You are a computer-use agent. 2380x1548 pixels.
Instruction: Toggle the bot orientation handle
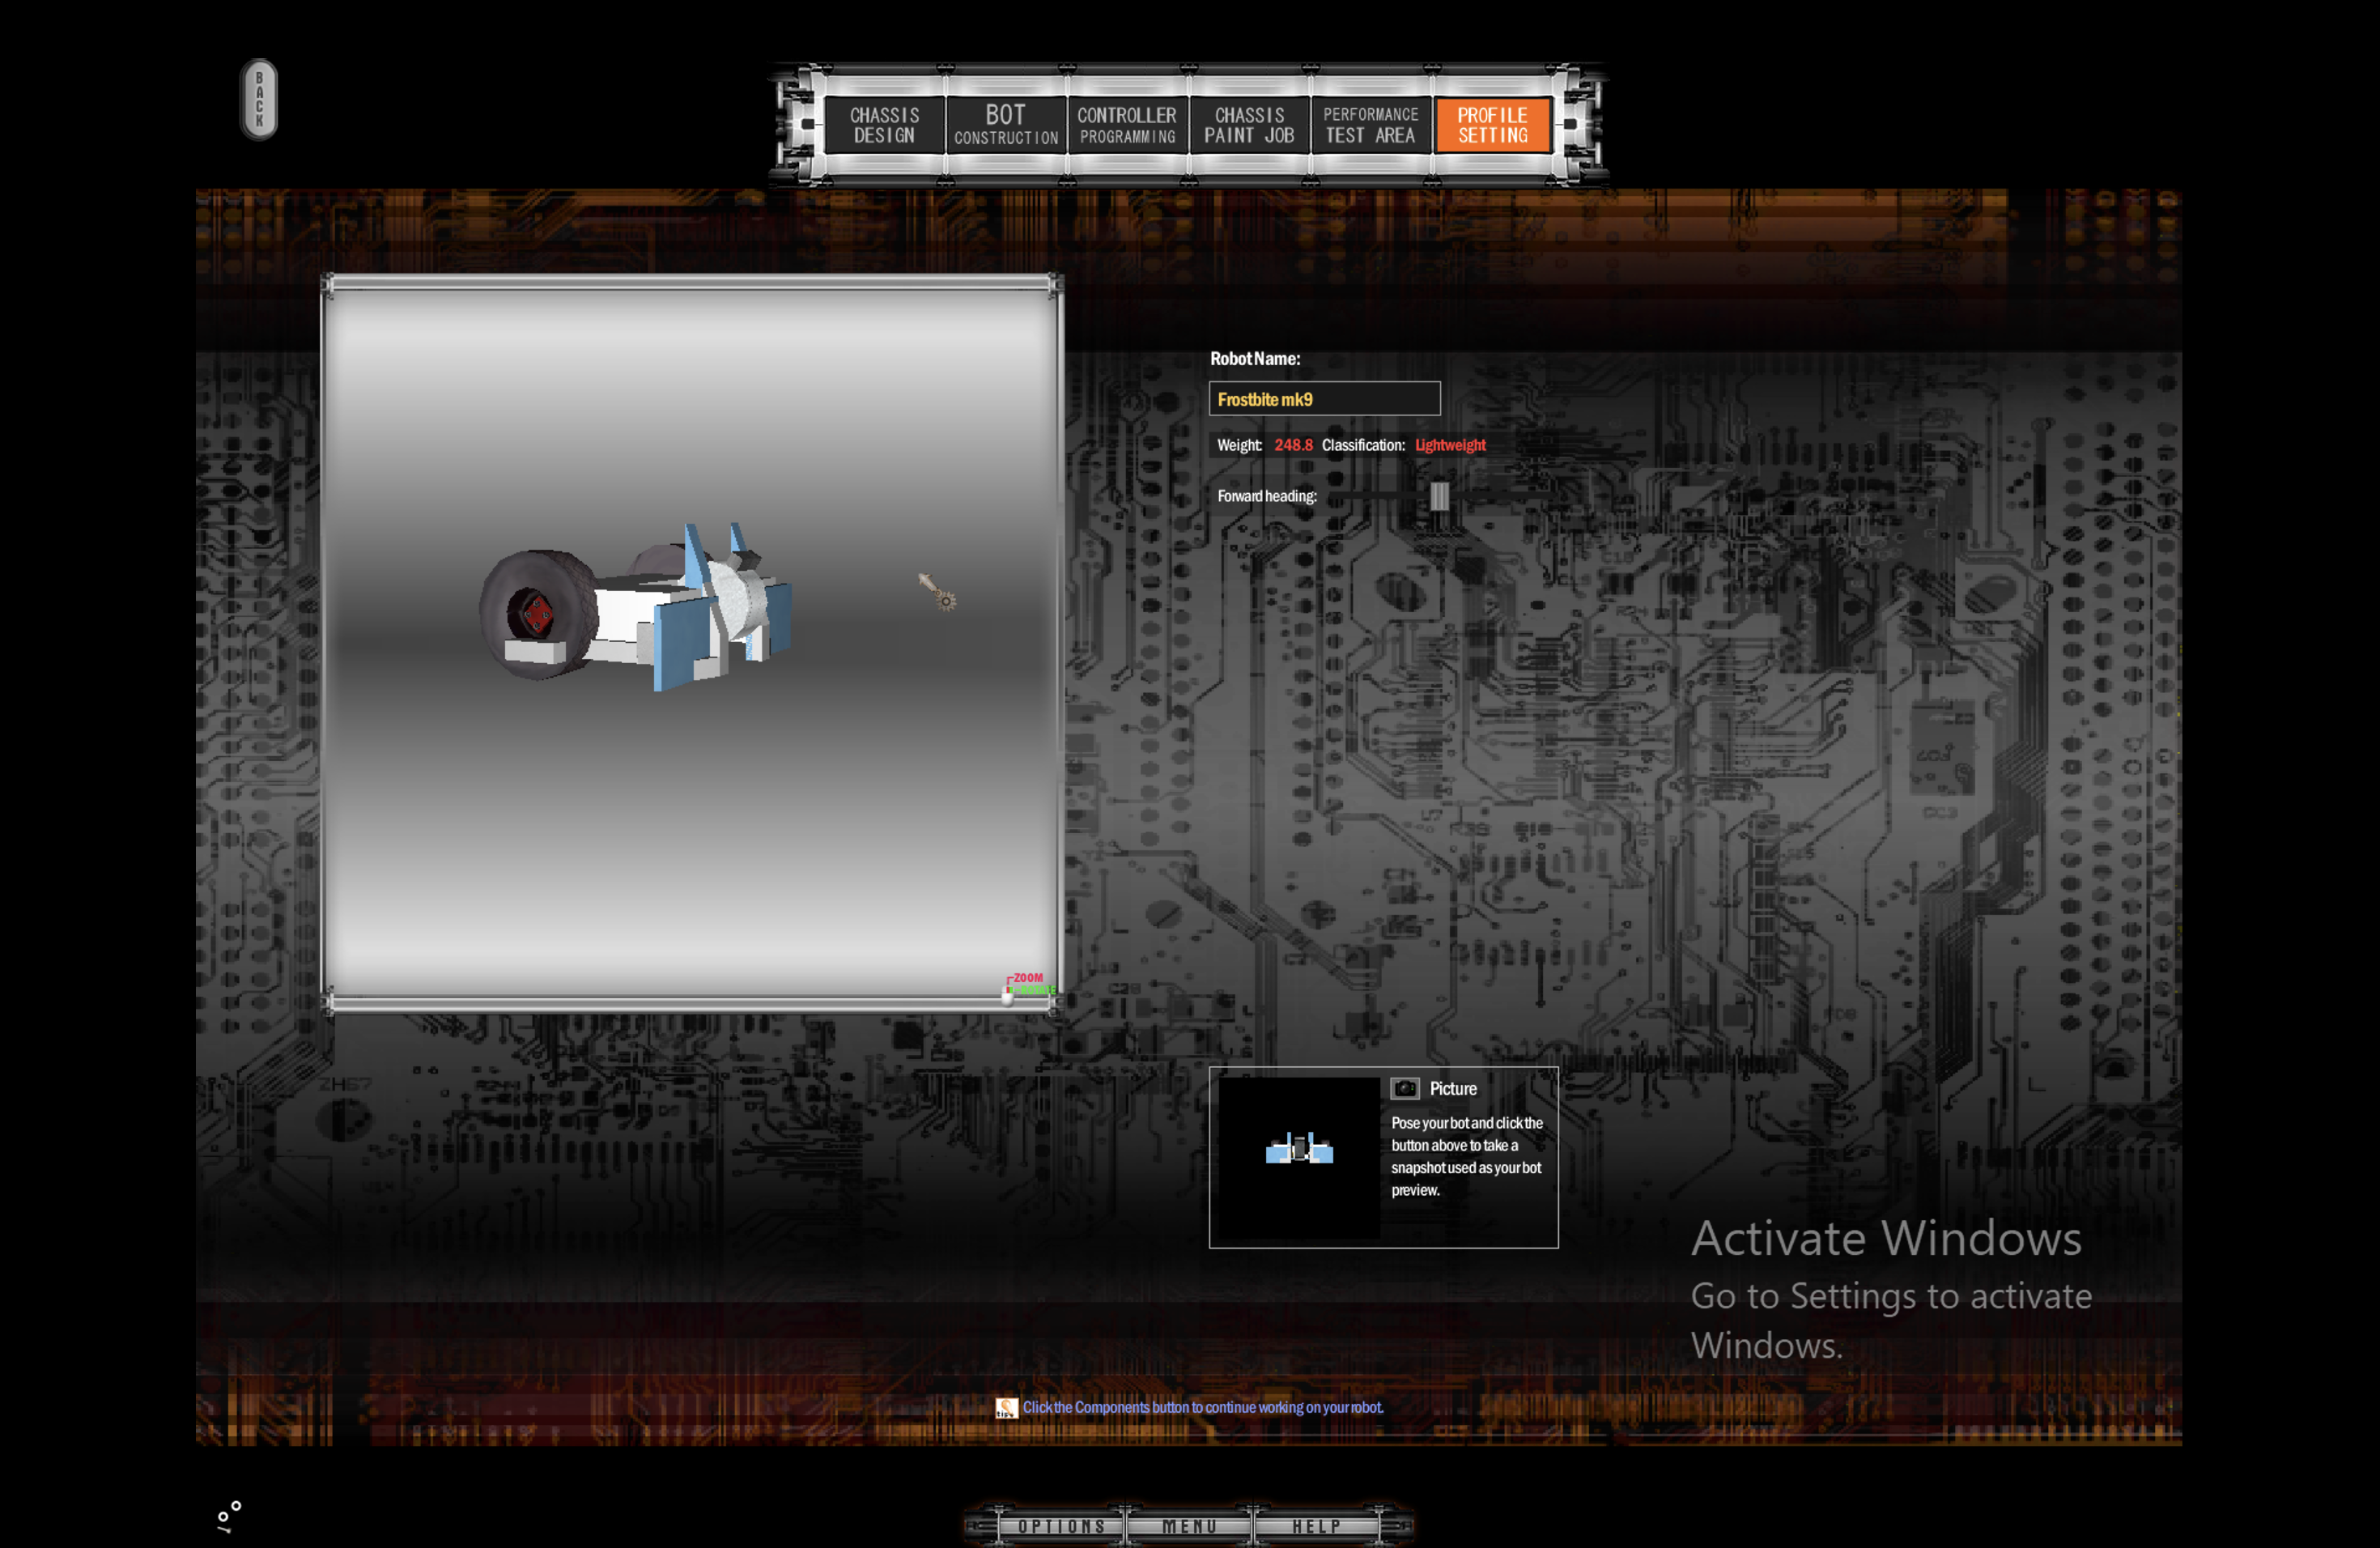pyautogui.click(x=1438, y=496)
